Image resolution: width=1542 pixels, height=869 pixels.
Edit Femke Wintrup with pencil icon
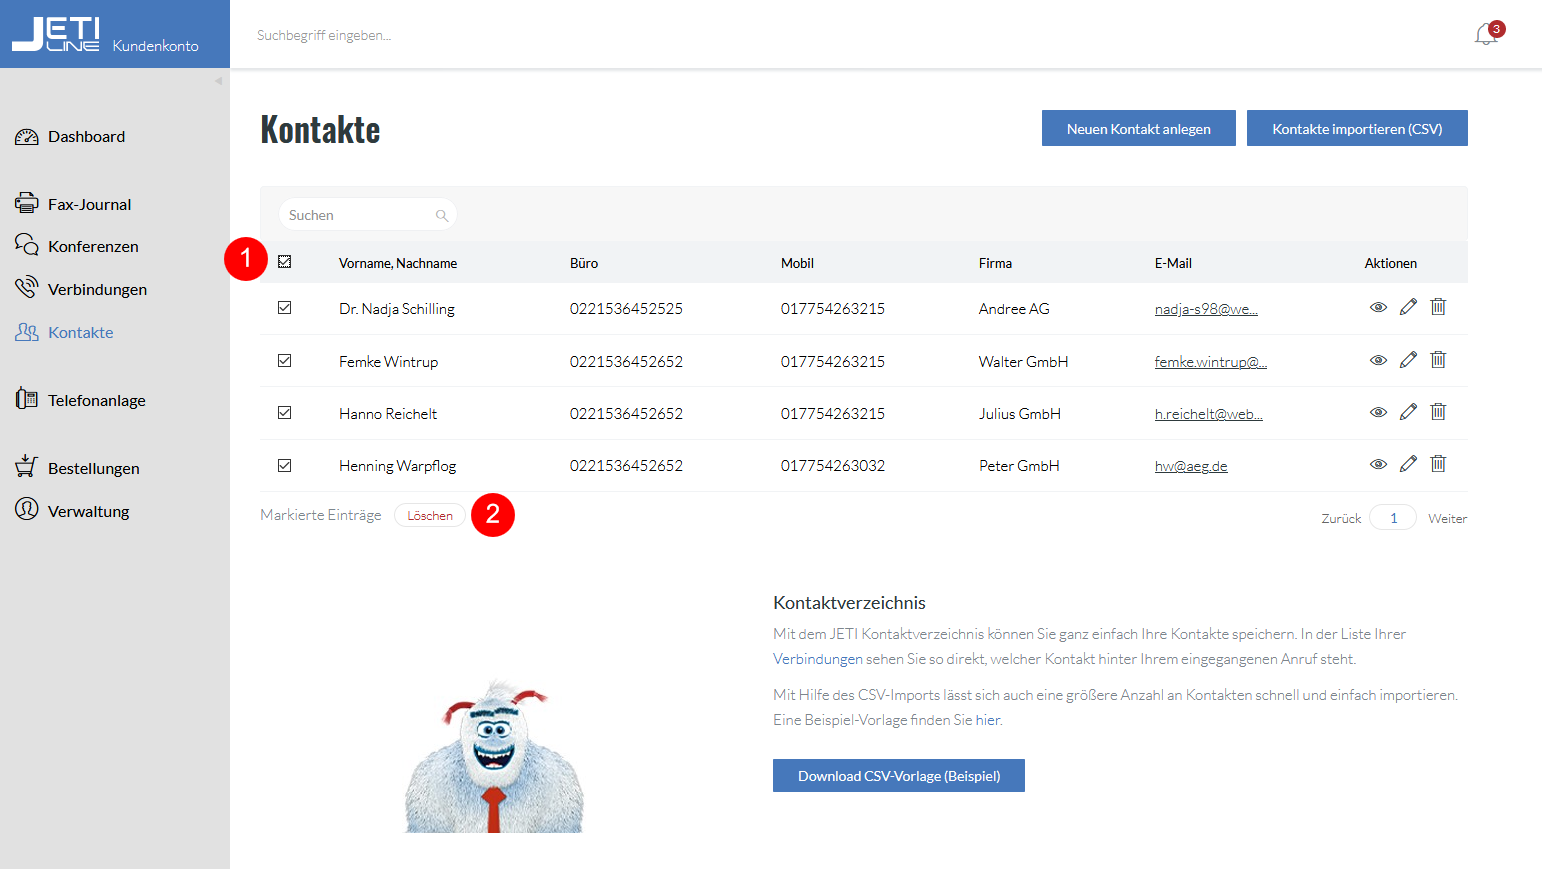pyautogui.click(x=1408, y=359)
